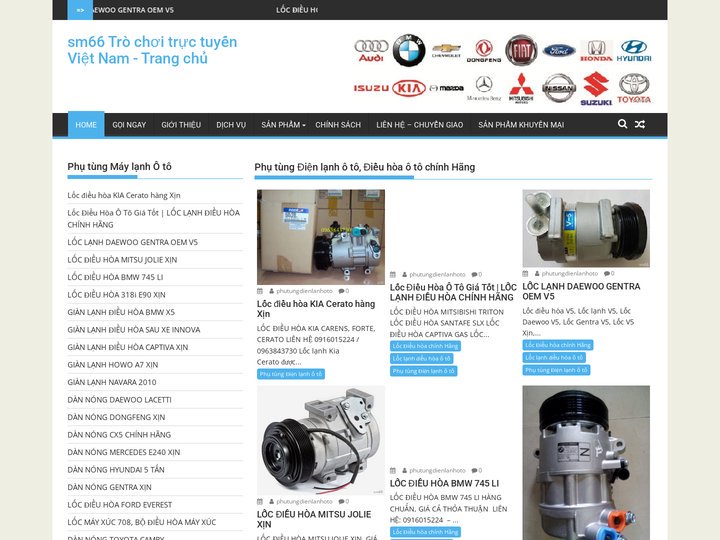Image resolution: width=720 pixels, height=540 pixels.
Task: Open the DỊCH VỤ menu item
Action: click(231, 125)
